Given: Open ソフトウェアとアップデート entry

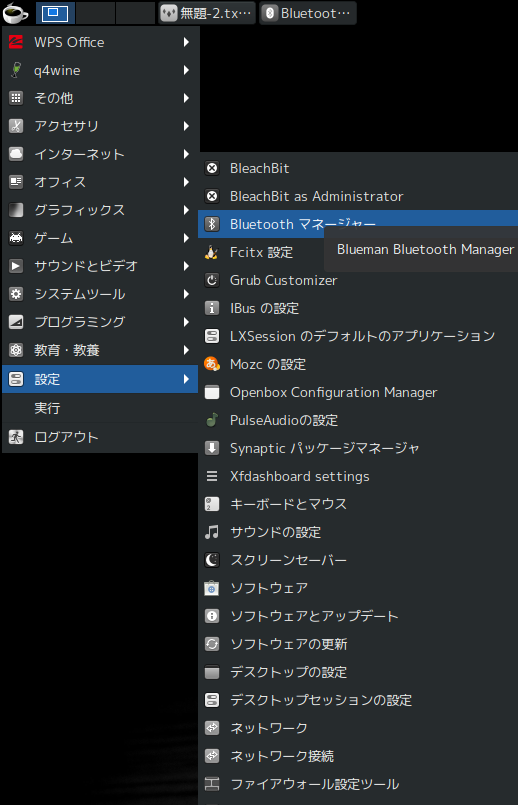Looking at the screenshot, I should click(x=358, y=616).
